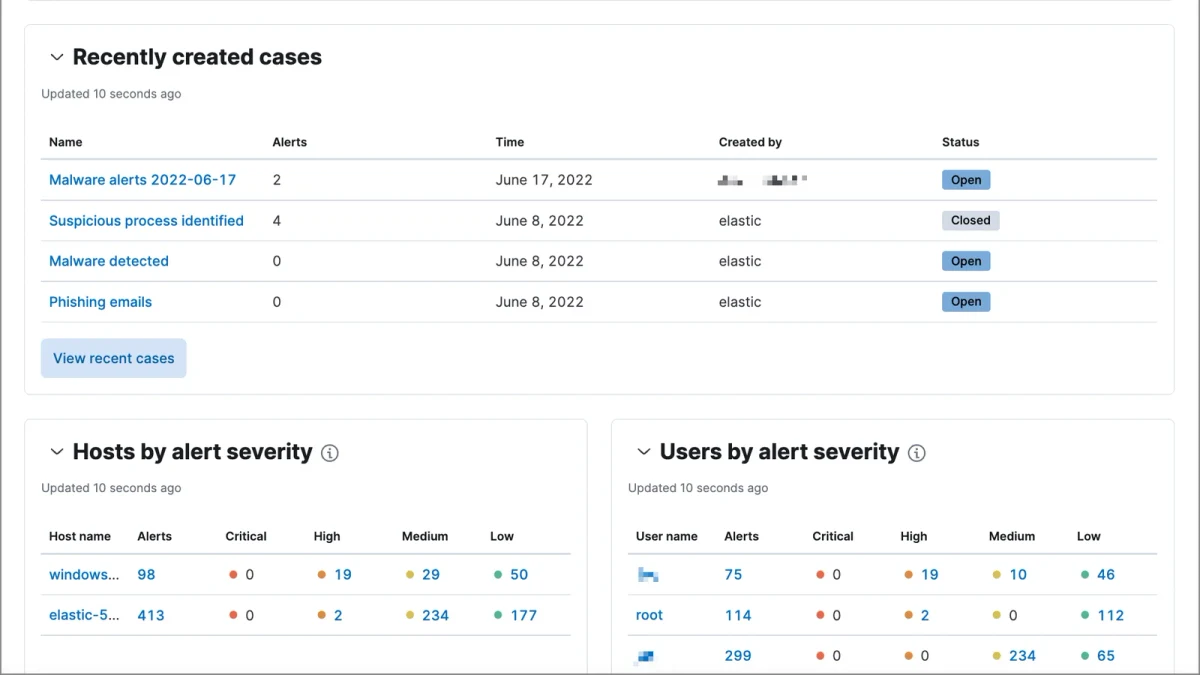Click Medium count 234 in the elastic-5 host row
The height and width of the screenshot is (675, 1200).
coord(435,616)
